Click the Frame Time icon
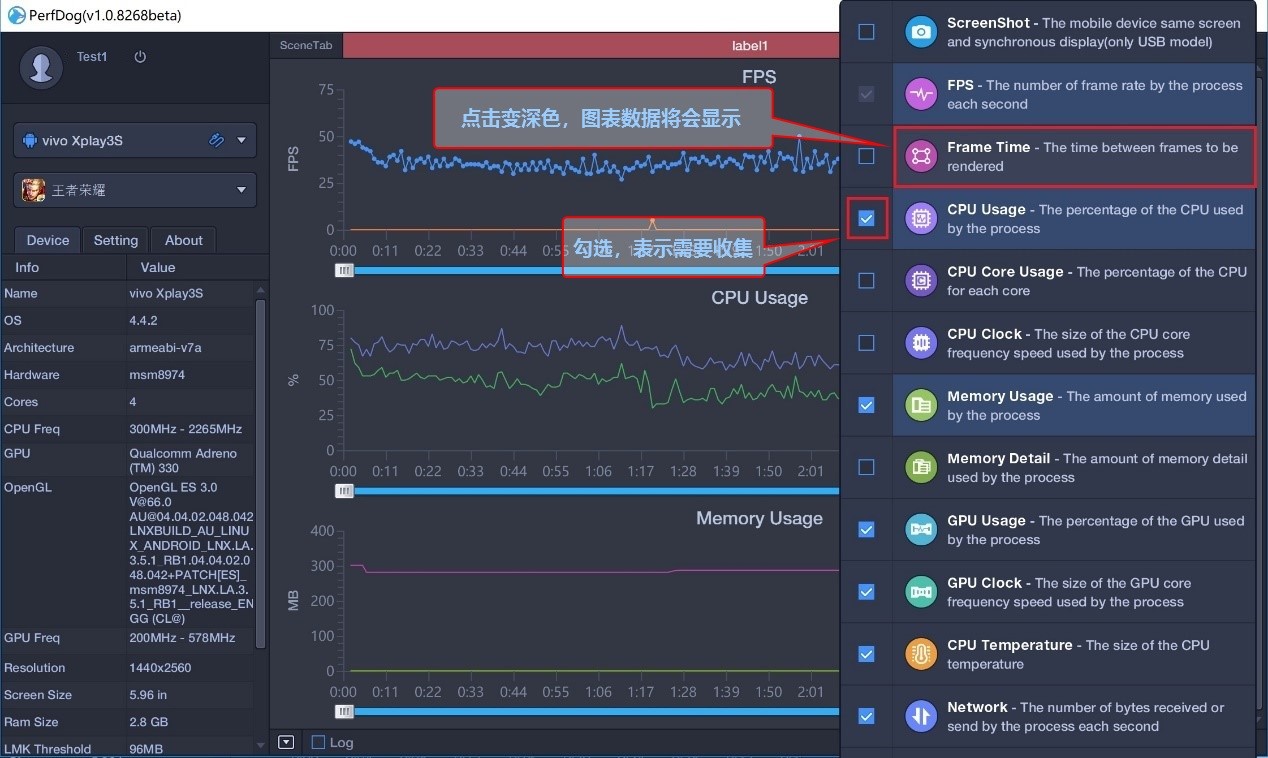The image size is (1268, 758). pos(920,156)
